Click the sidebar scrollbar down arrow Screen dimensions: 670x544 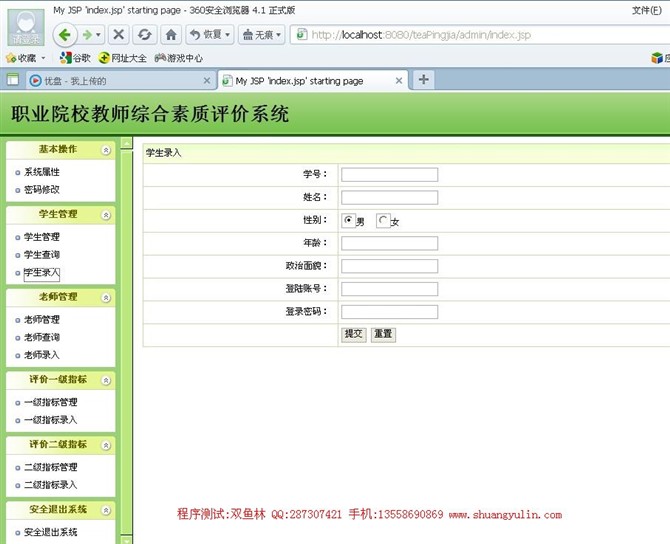point(126,540)
